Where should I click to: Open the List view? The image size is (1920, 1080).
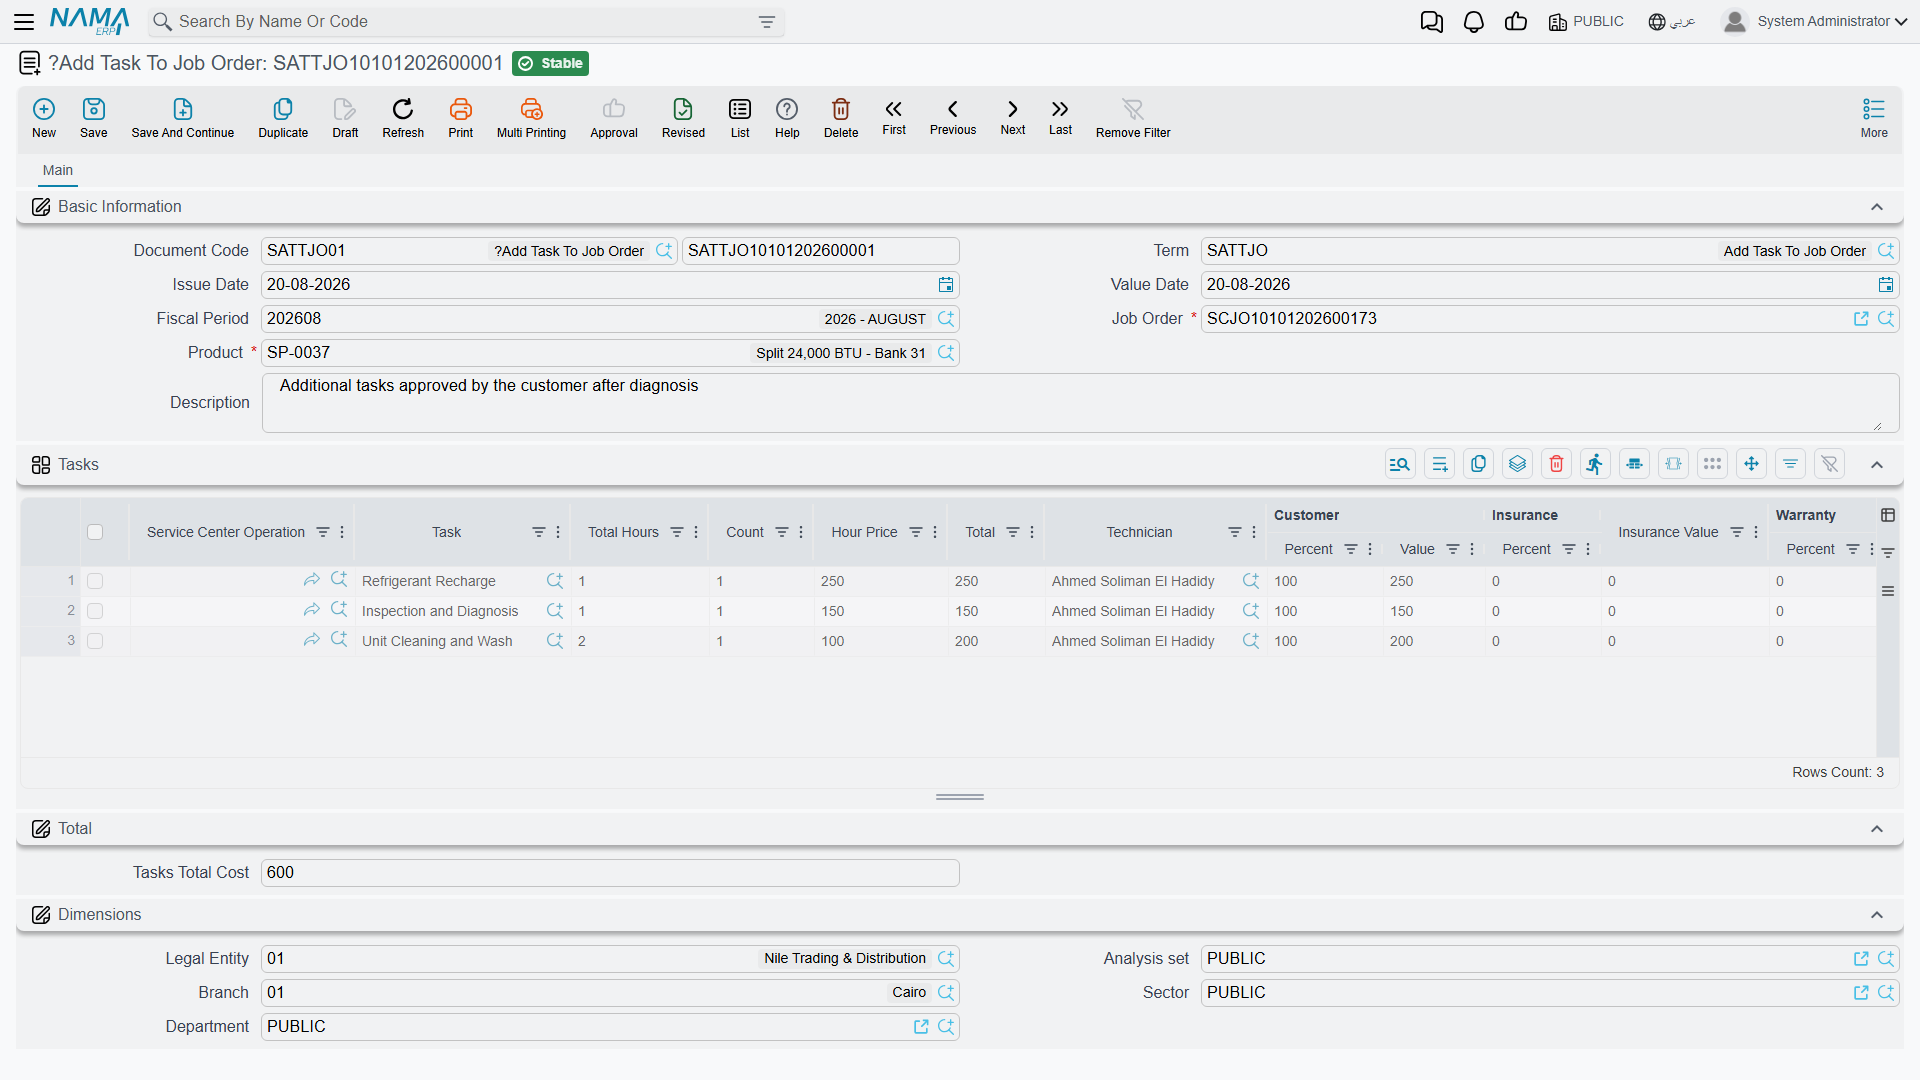[740, 117]
